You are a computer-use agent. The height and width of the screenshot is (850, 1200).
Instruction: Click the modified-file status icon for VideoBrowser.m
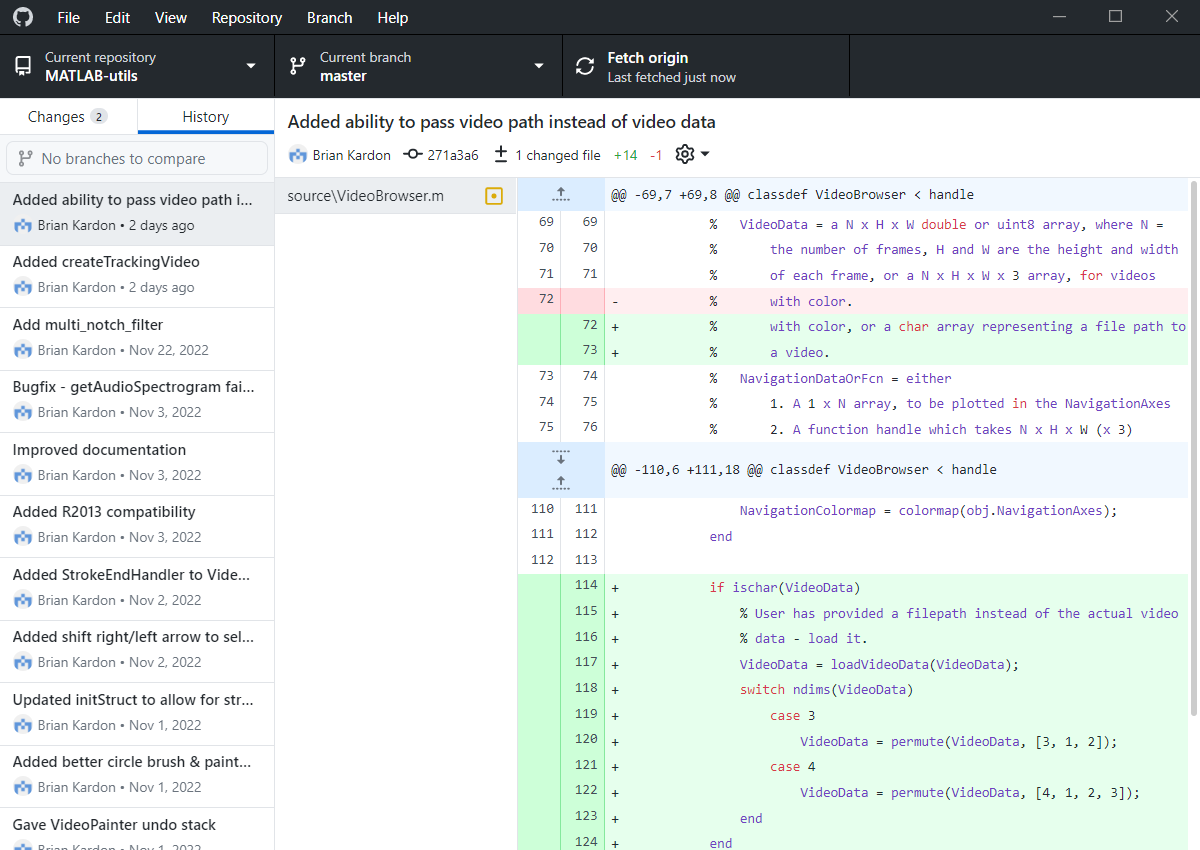[493, 196]
